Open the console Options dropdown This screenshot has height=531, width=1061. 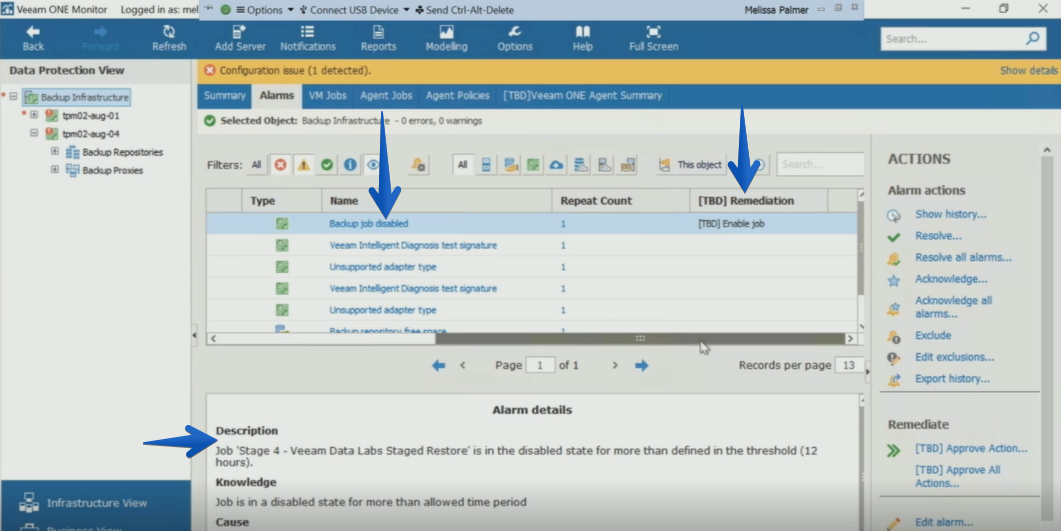[265, 10]
